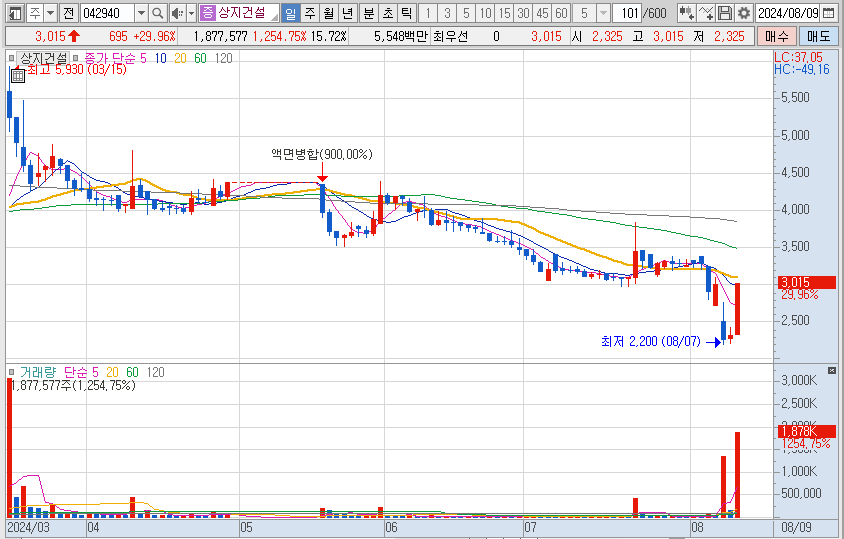Open the calendar date picker icon
This screenshot has width=844, height=539.
click(x=829, y=13)
